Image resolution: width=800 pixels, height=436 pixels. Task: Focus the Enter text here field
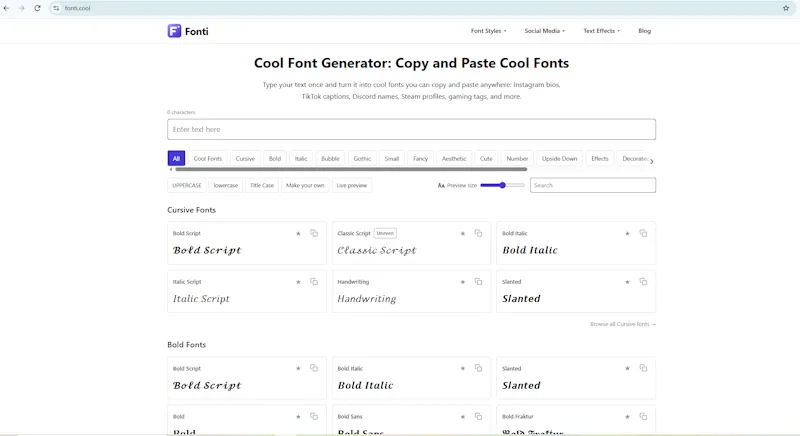coord(411,130)
